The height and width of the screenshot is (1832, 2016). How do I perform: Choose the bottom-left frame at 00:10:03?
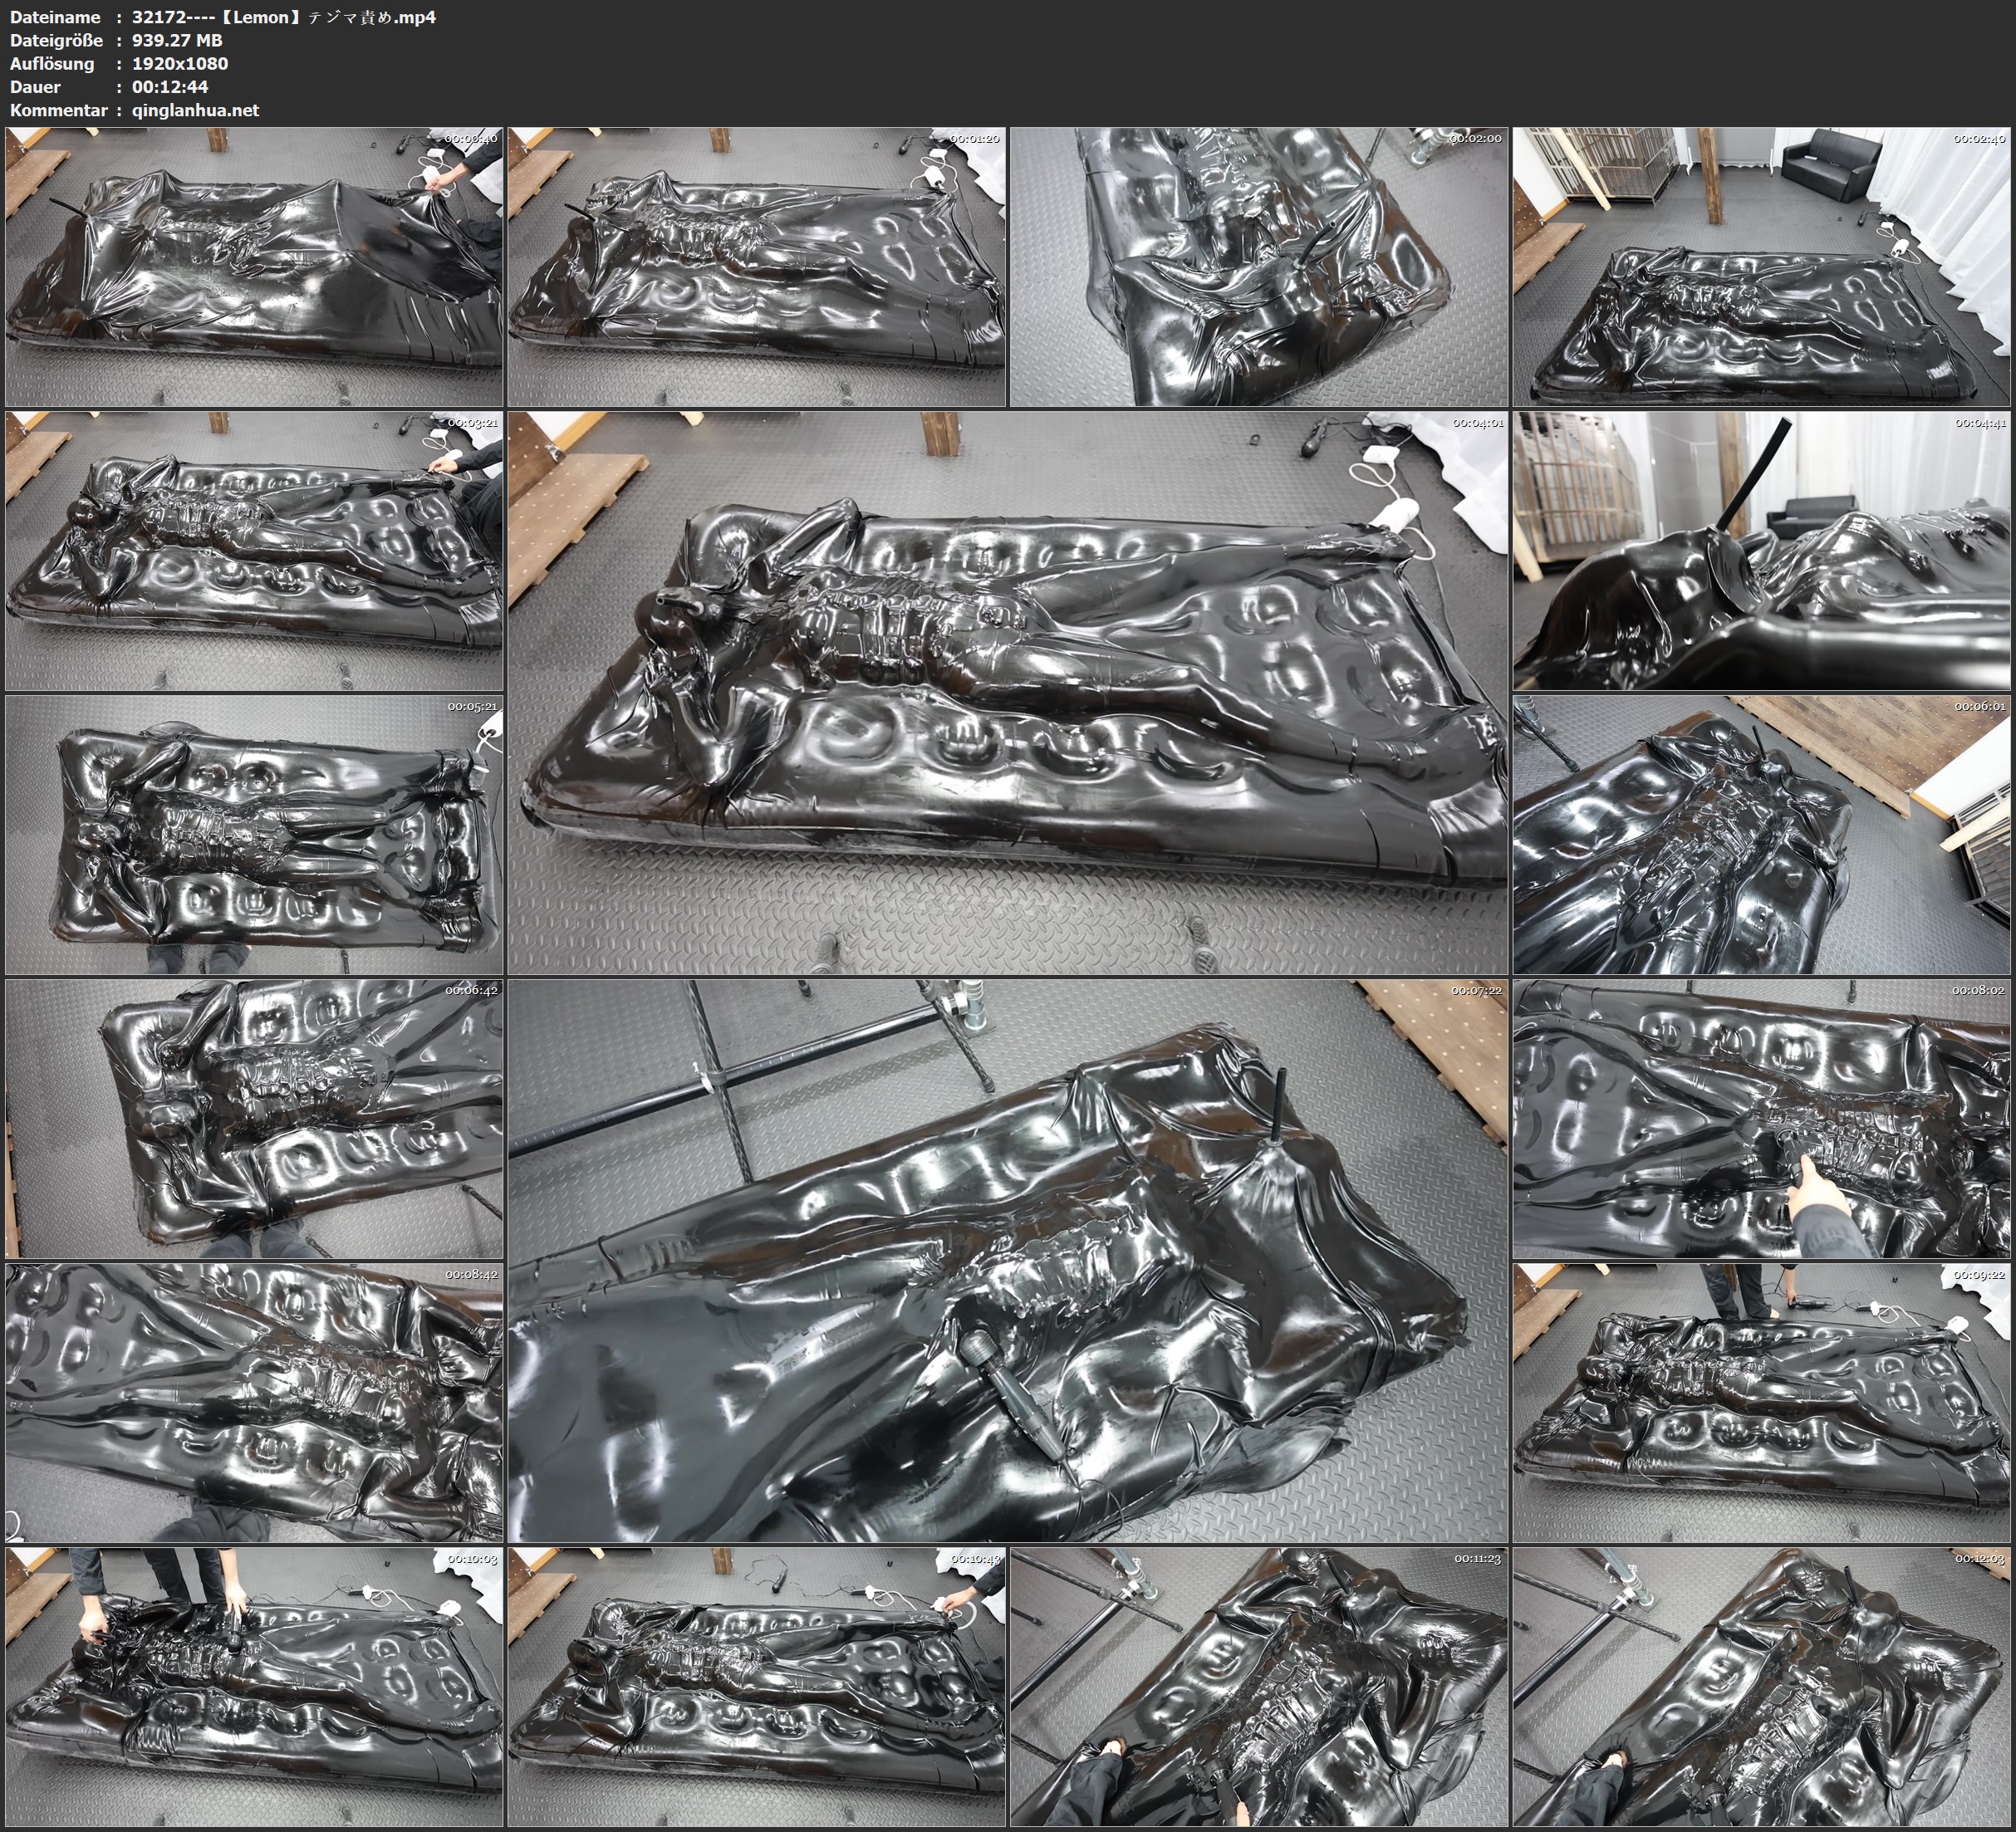(x=254, y=1686)
